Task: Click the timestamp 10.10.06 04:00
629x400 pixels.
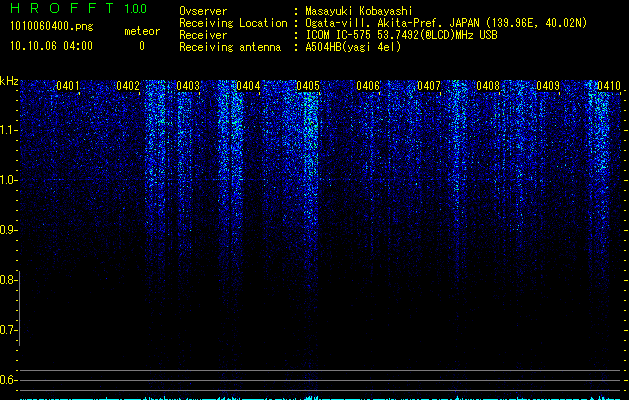Action: pyautogui.click(x=51, y=46)
